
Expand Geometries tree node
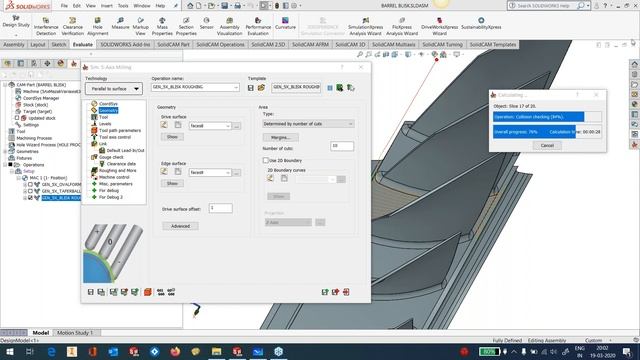point(5,151)
